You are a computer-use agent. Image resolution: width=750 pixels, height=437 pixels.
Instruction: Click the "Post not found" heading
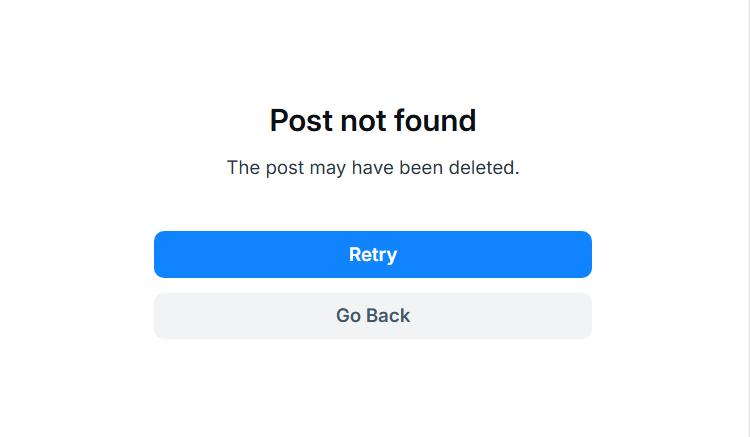pyautogui.click(x=373, y=120)
